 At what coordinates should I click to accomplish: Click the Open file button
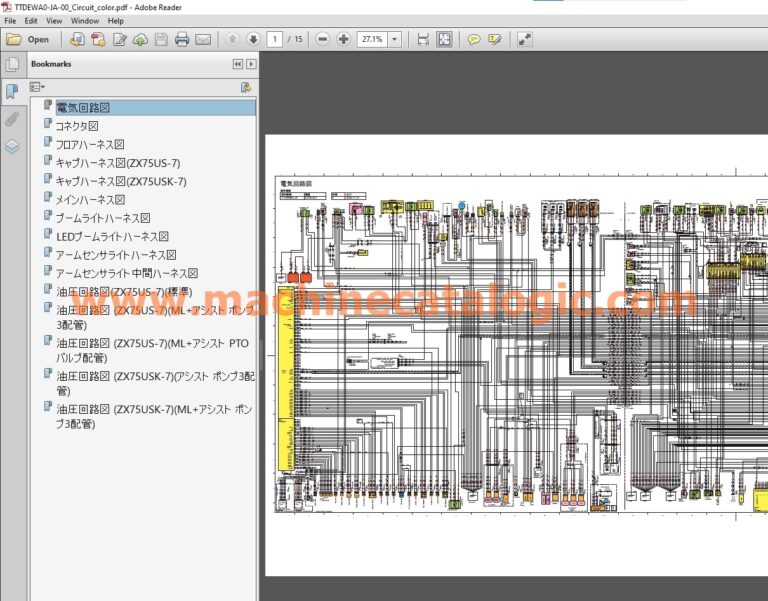28,40
